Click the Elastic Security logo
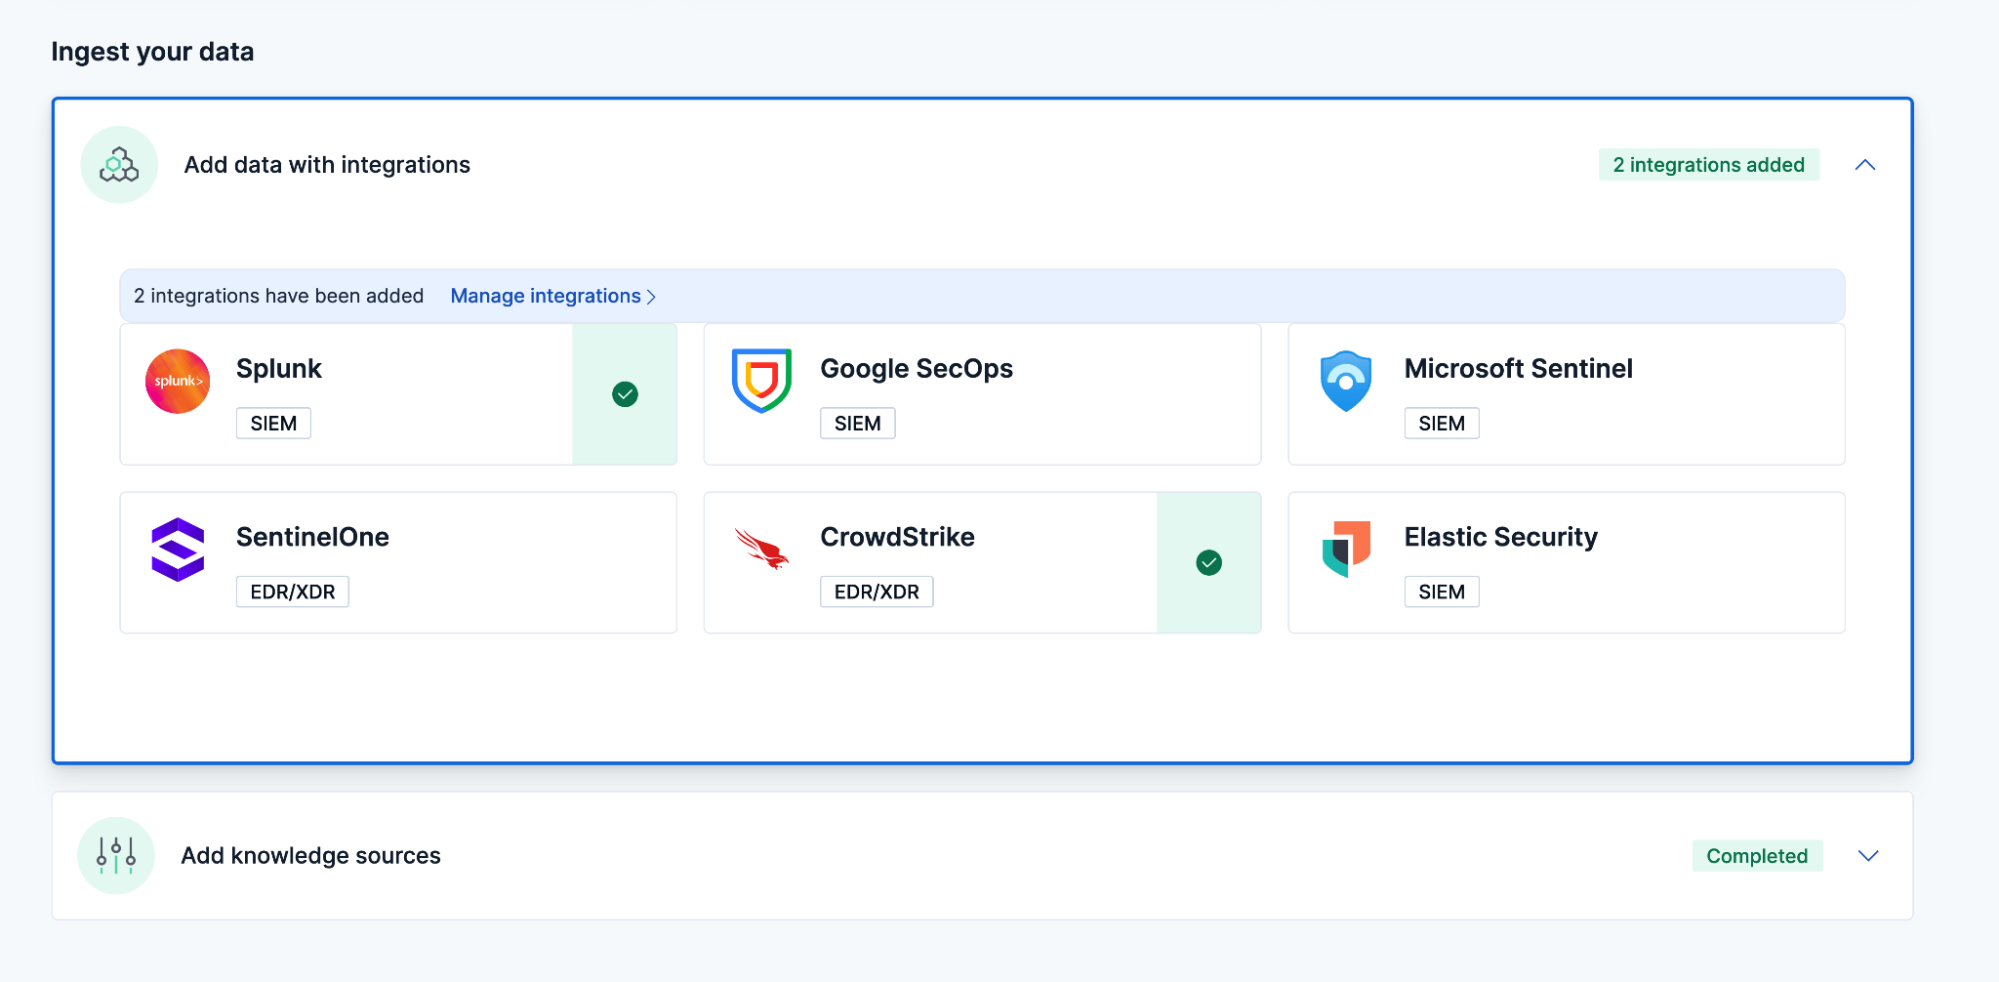This screenshot has height=982, width=1999. (x=1346, y=549)
